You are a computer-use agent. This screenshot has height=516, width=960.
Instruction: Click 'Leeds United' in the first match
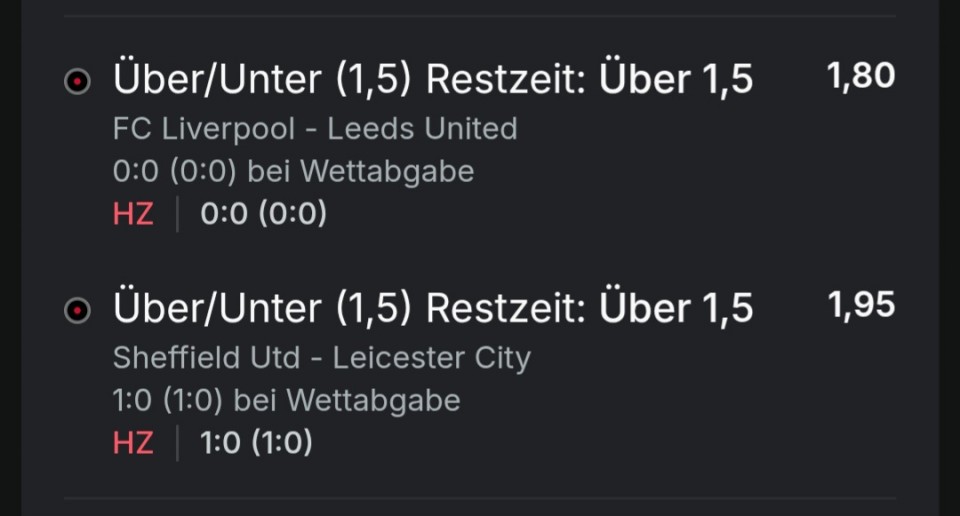423,129
